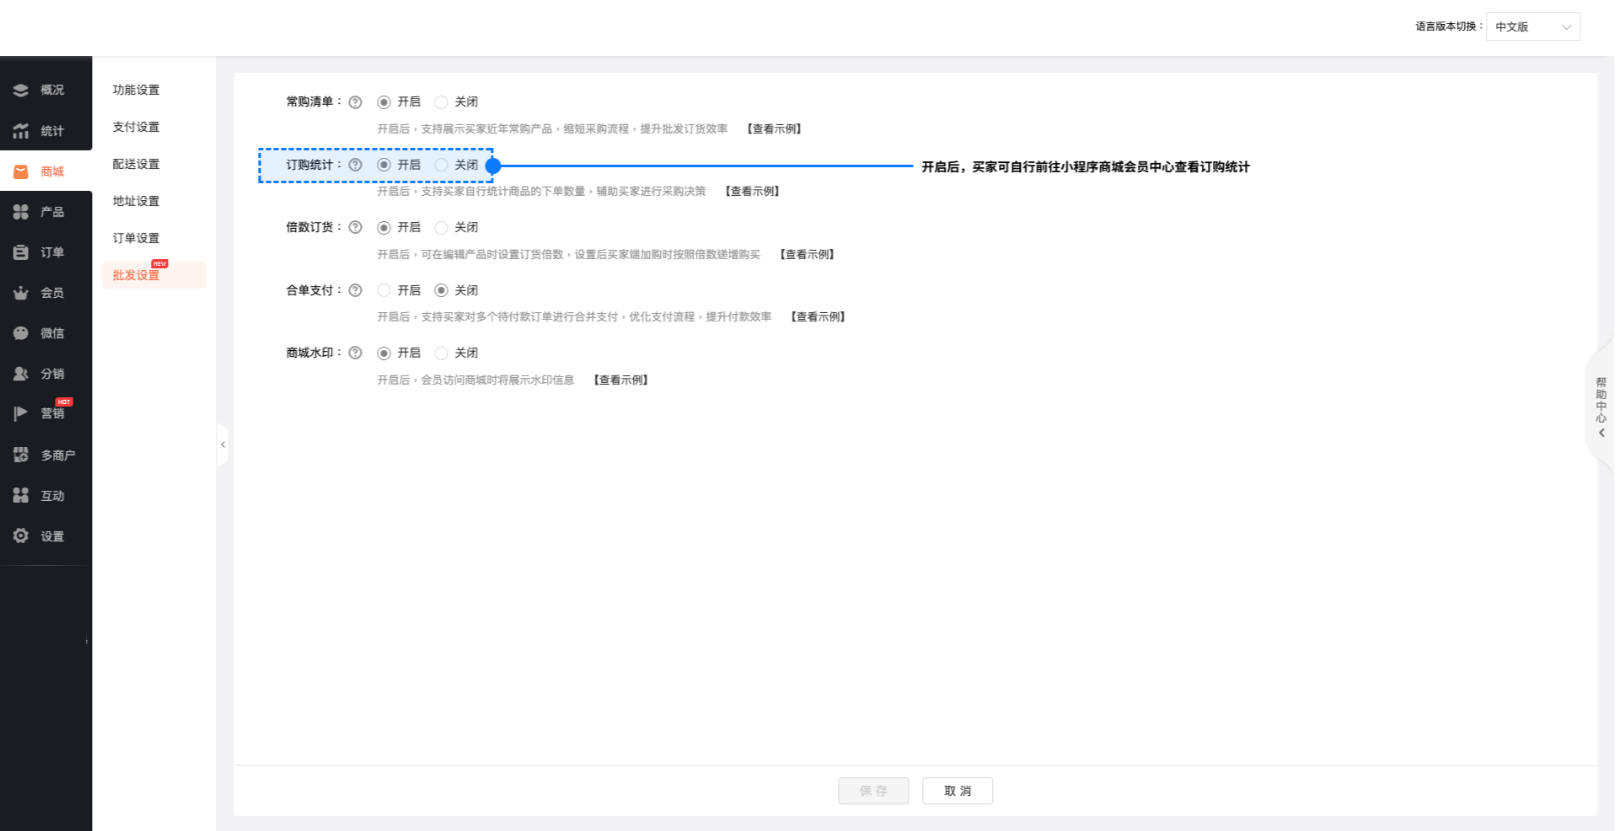
Task: Open 订单设置 submenu item
Action: [136, 238]
